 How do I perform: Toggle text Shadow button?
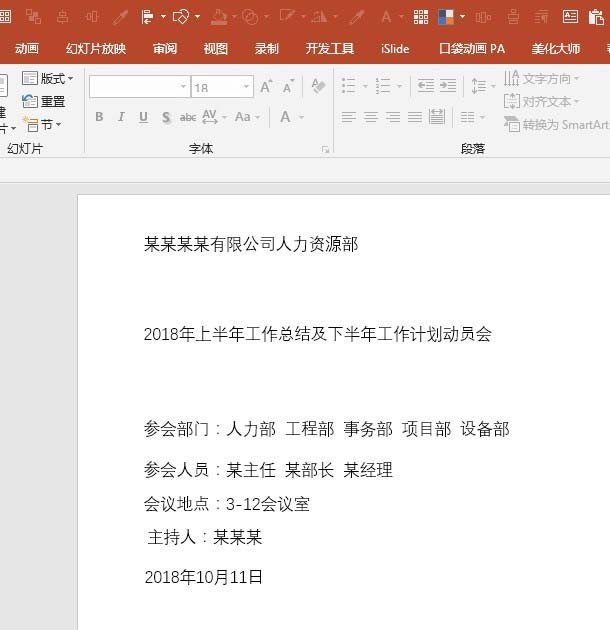click(x=166, y=117)
